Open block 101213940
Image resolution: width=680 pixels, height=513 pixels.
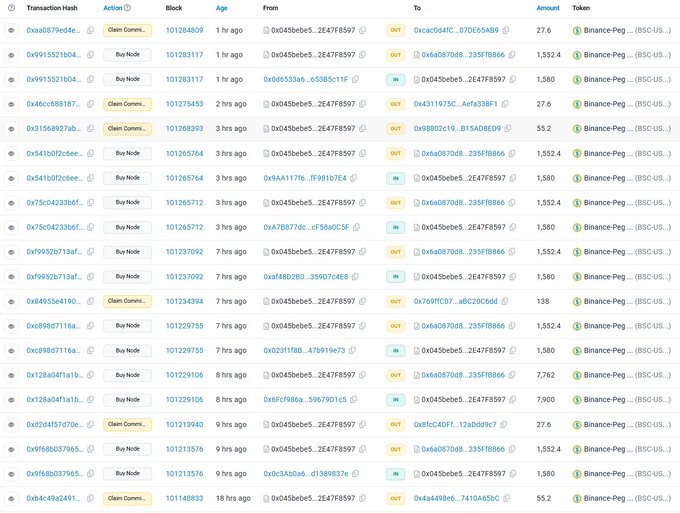[184, 425]
